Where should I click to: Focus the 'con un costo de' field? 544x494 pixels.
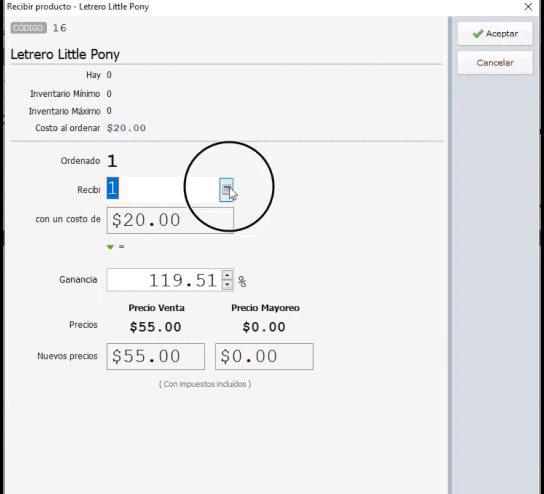click(170, 220)
